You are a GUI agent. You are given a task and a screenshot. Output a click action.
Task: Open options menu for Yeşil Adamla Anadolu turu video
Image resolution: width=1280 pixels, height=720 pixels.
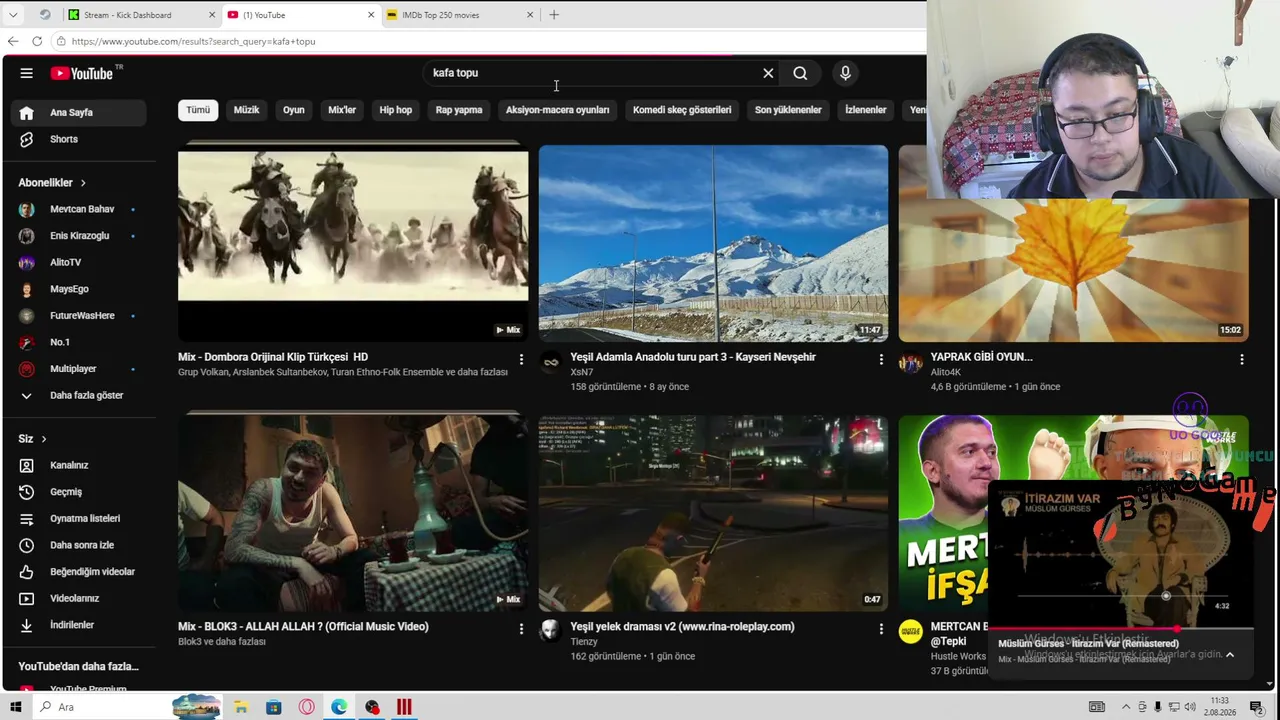(881, 359)
